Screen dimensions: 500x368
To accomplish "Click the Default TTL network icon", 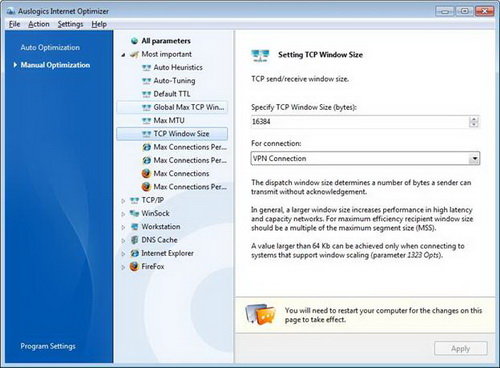I will pyautogui.click(x=147, y=94).
